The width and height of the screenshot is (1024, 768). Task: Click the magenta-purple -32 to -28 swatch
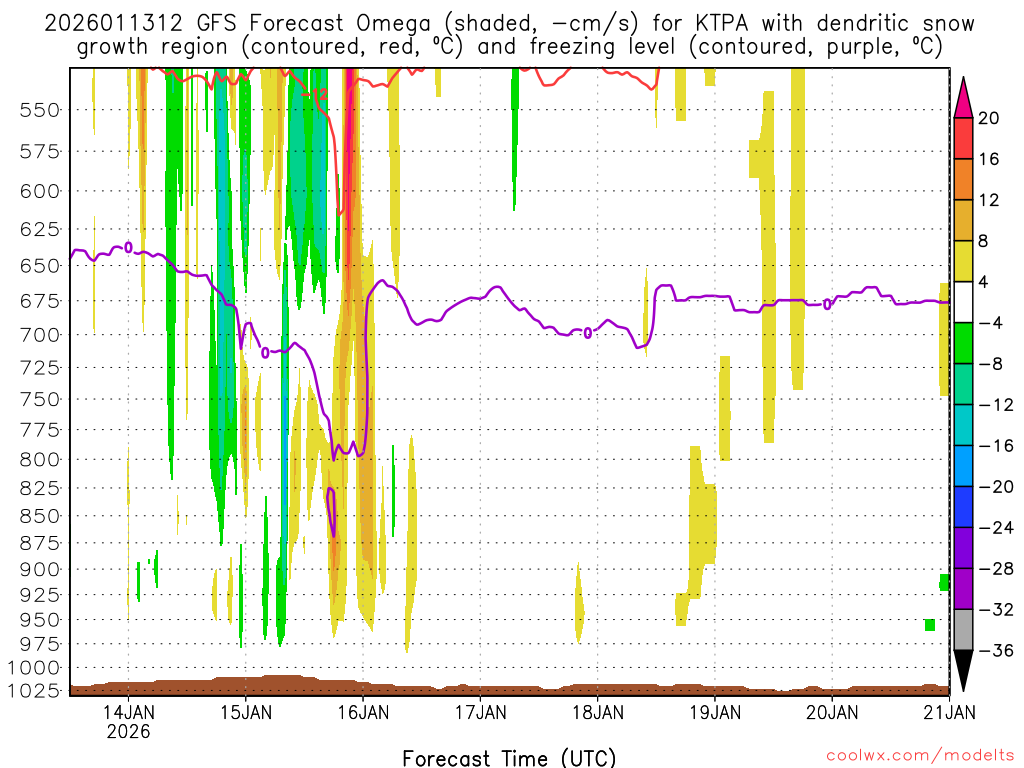pyautogui.click(x=963, y=589)
